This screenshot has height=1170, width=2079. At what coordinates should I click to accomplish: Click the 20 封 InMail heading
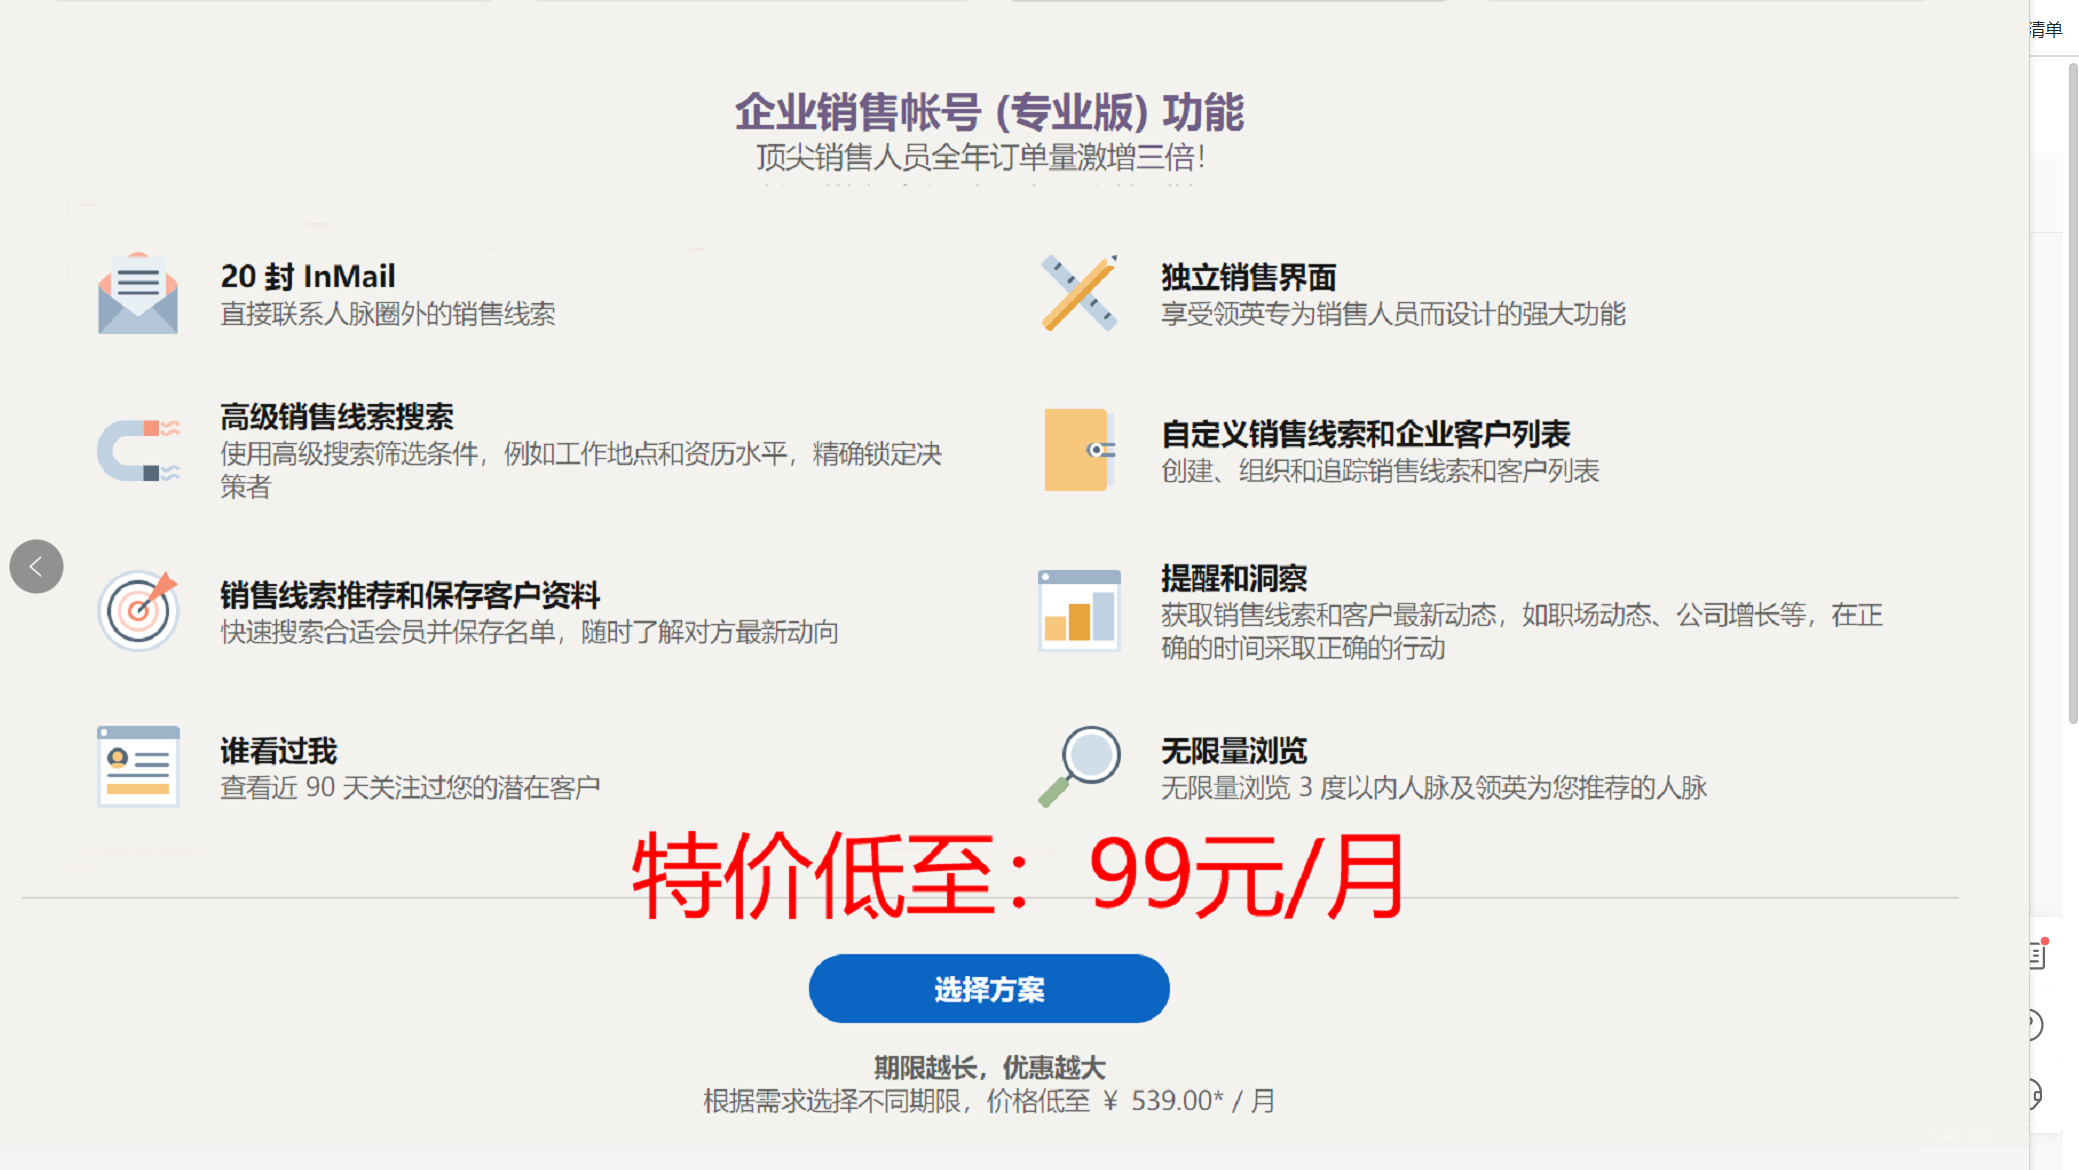click(x=308, y=276)
